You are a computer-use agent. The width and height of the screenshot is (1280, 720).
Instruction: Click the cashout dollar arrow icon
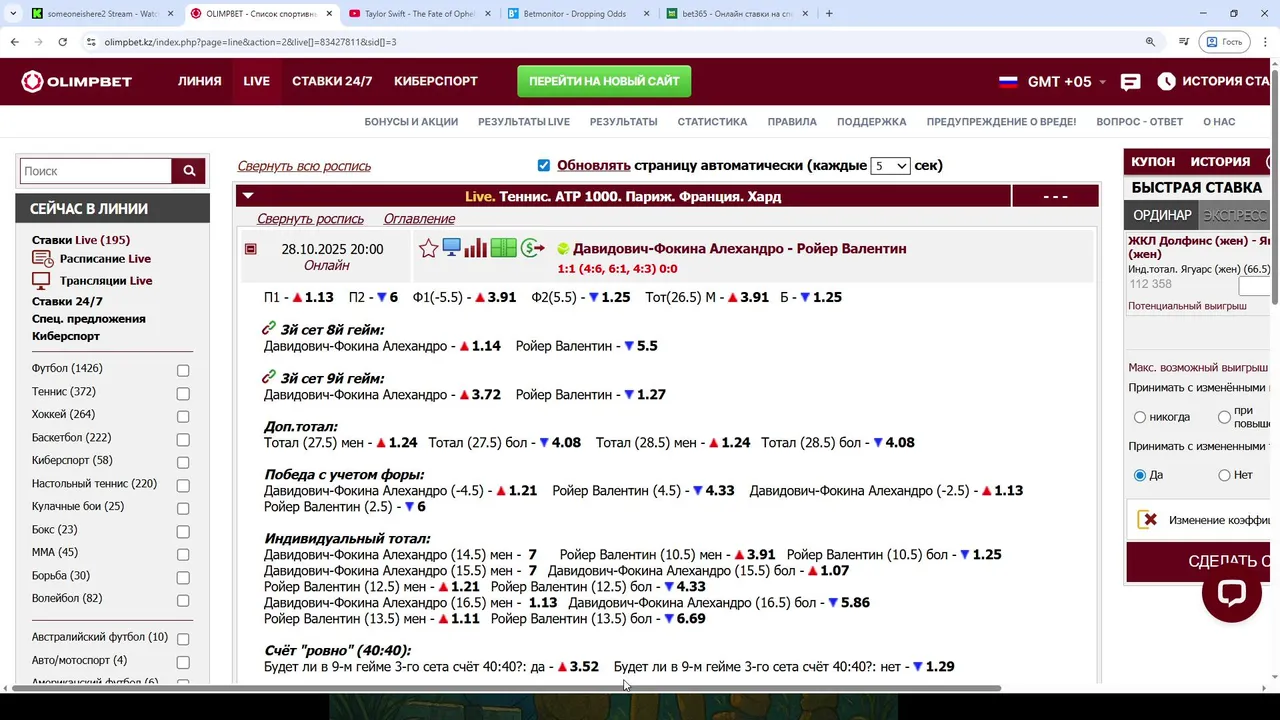[x=532, y=248]
